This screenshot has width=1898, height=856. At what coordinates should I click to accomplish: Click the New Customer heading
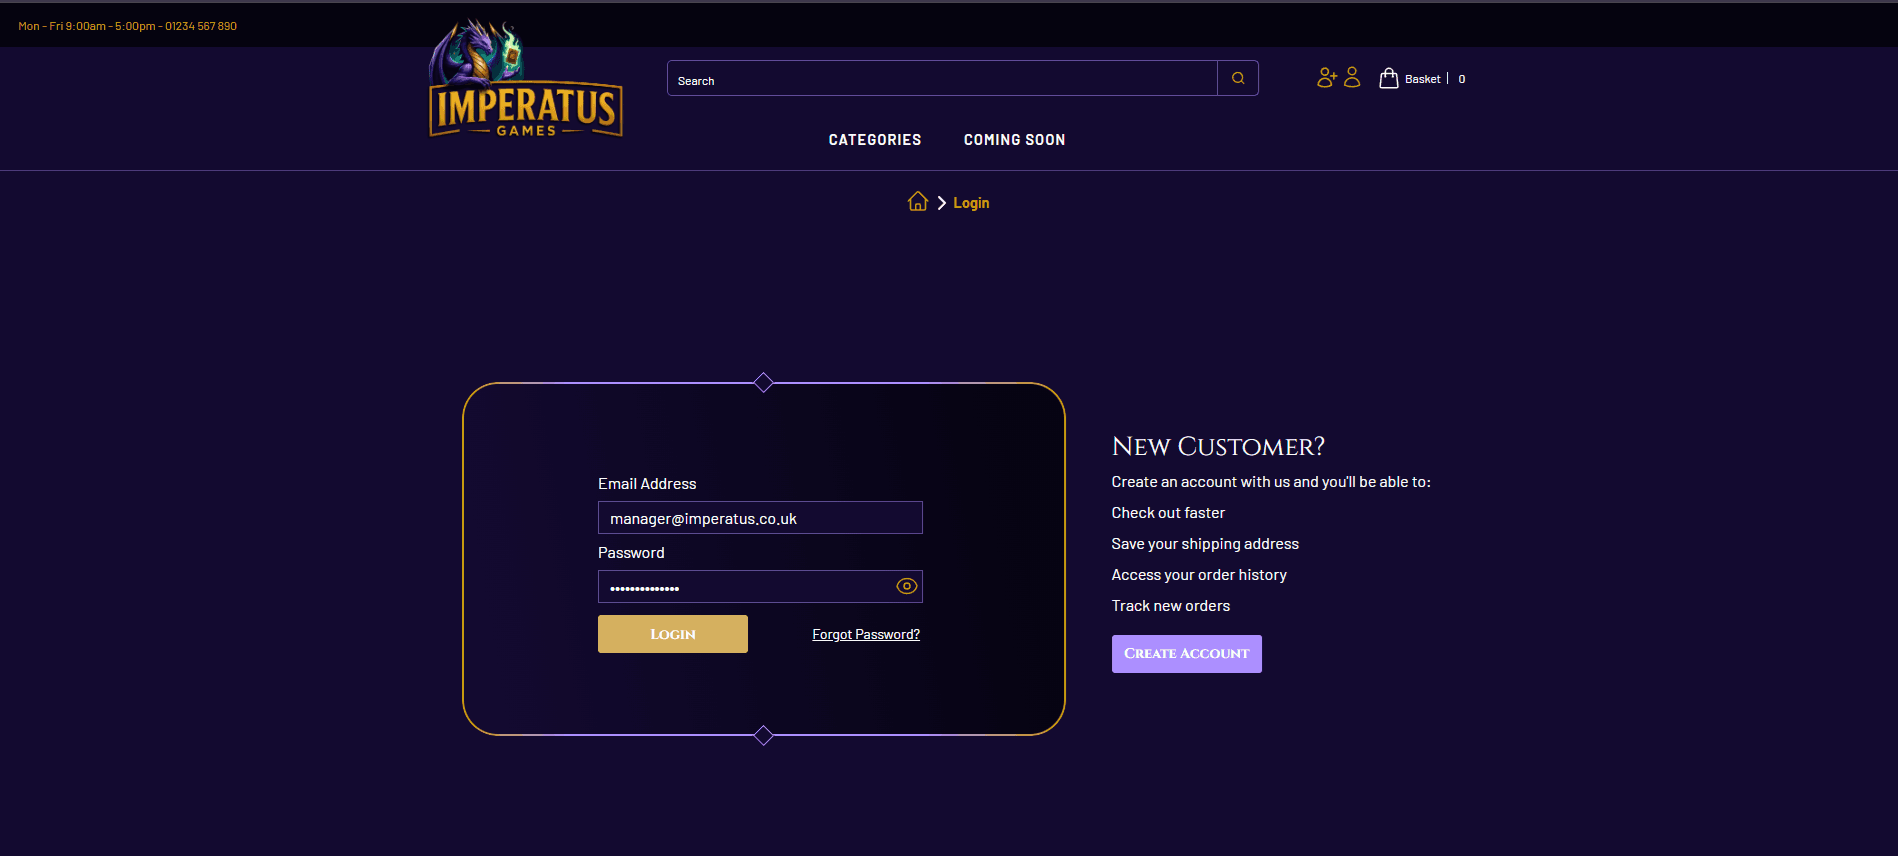tap(1218, 446)
